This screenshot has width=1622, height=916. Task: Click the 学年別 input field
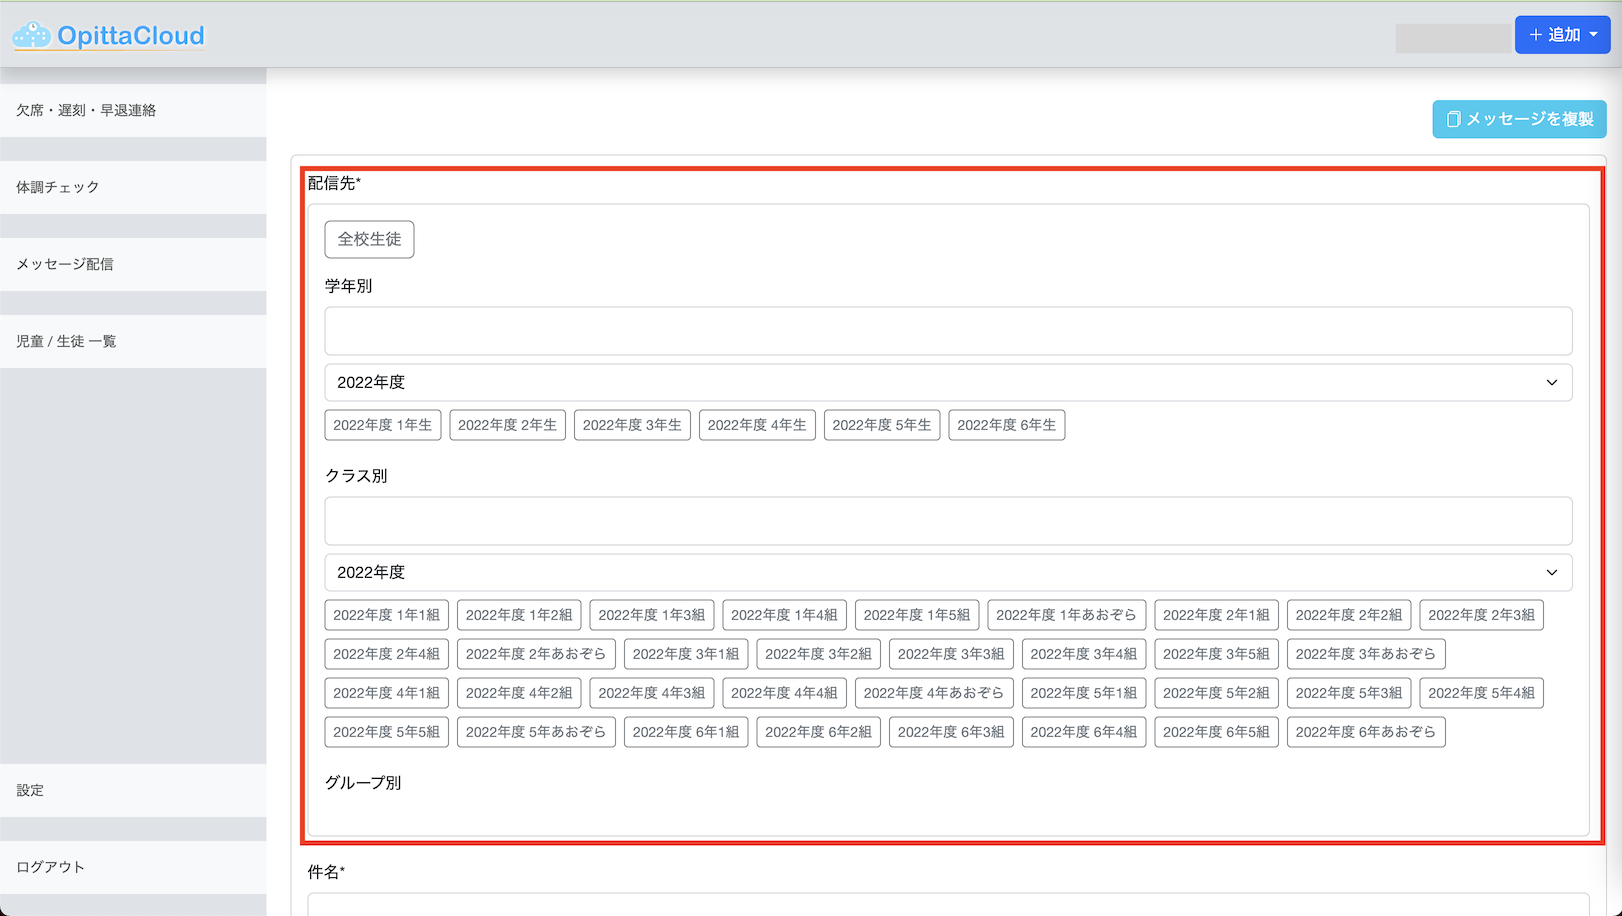point(948,331)
